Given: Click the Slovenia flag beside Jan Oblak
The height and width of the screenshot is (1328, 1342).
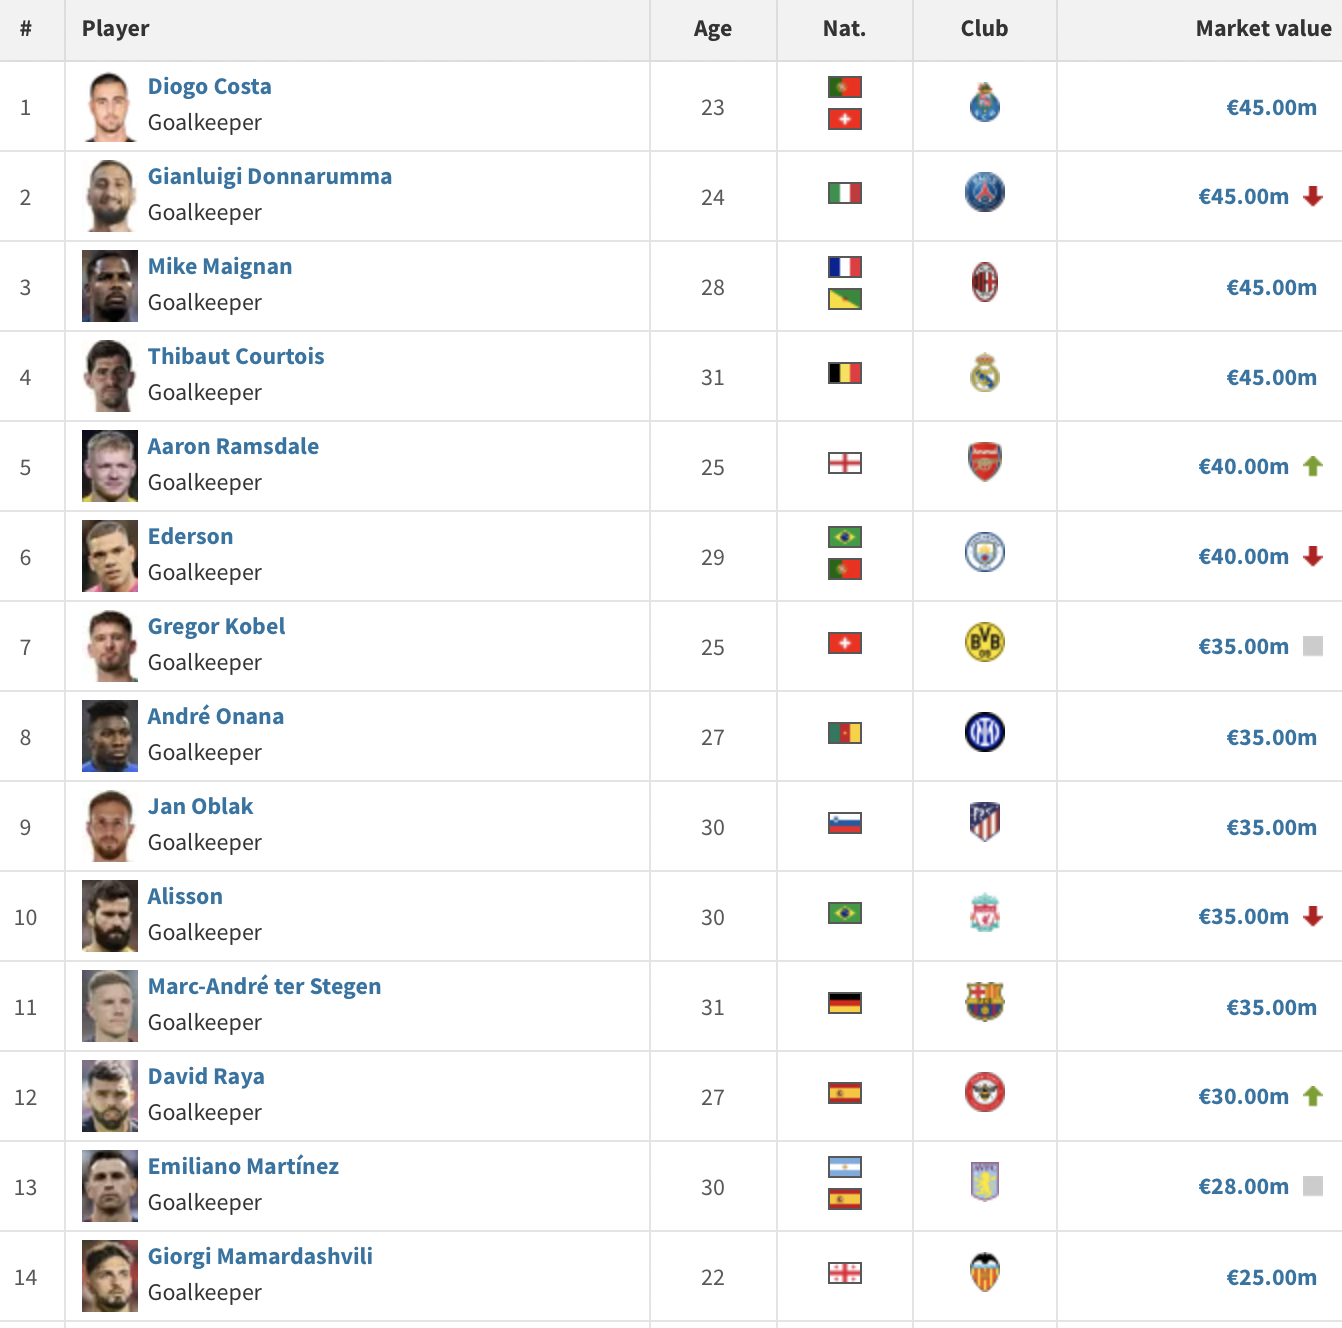Looking at the screenshot, I should click(x=845, y=823).
